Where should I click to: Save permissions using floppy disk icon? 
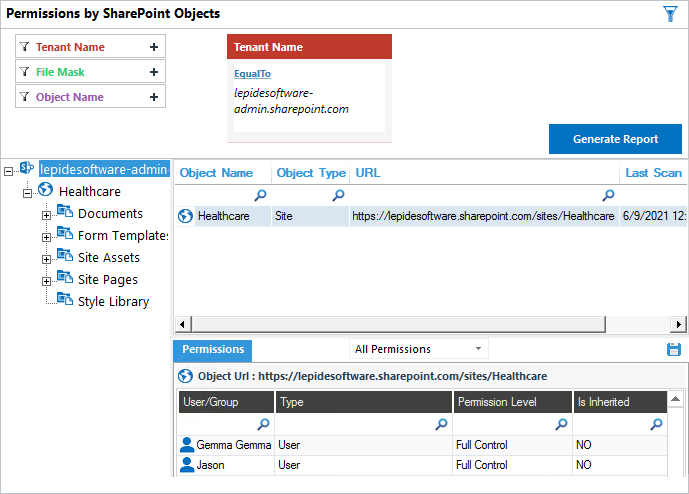point(674,350)
